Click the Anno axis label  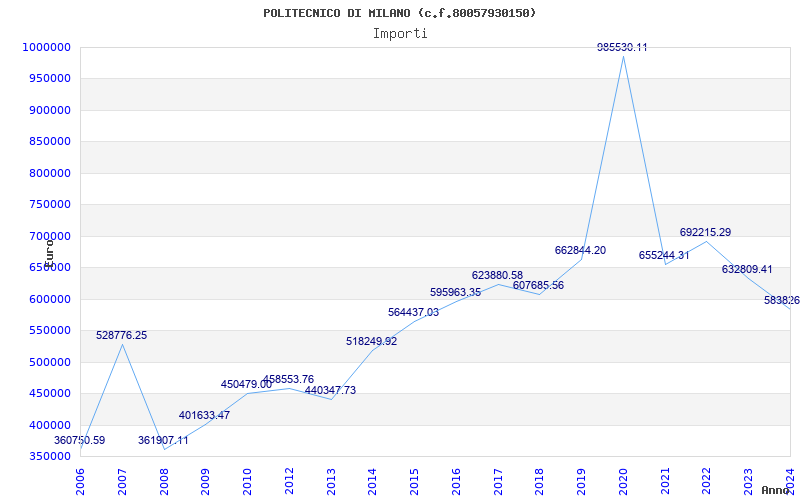(776, 490)
